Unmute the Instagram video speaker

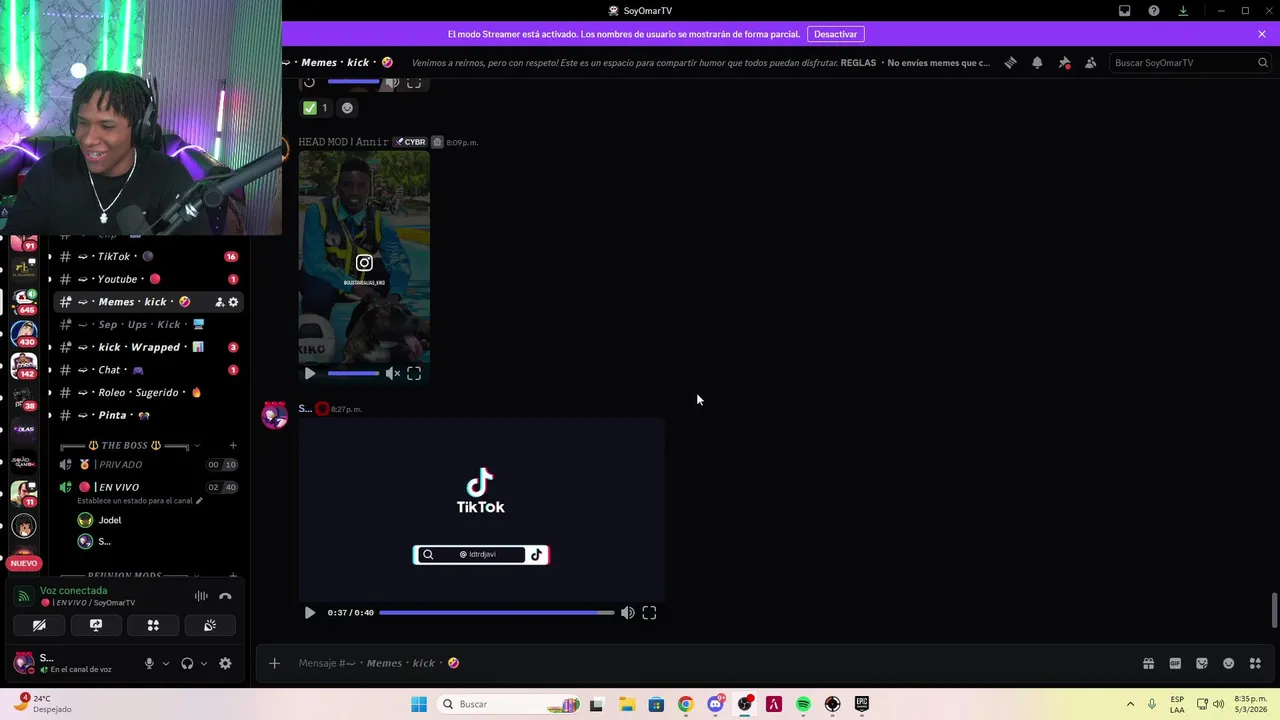[393, 373]
